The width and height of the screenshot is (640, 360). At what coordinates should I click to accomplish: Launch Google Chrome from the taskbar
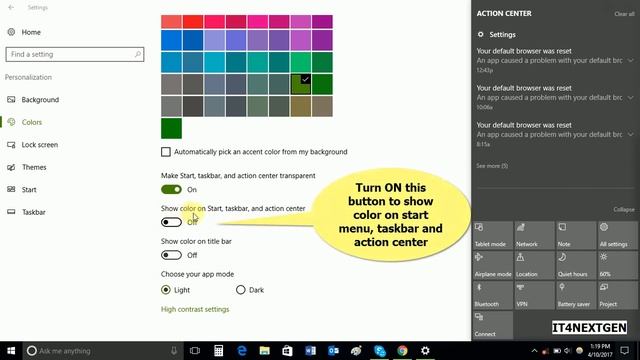(x=402, y=351)
